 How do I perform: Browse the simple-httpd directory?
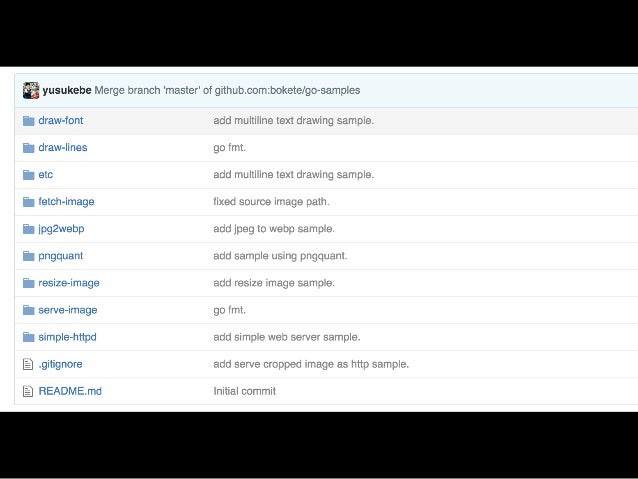coord(67,337)
